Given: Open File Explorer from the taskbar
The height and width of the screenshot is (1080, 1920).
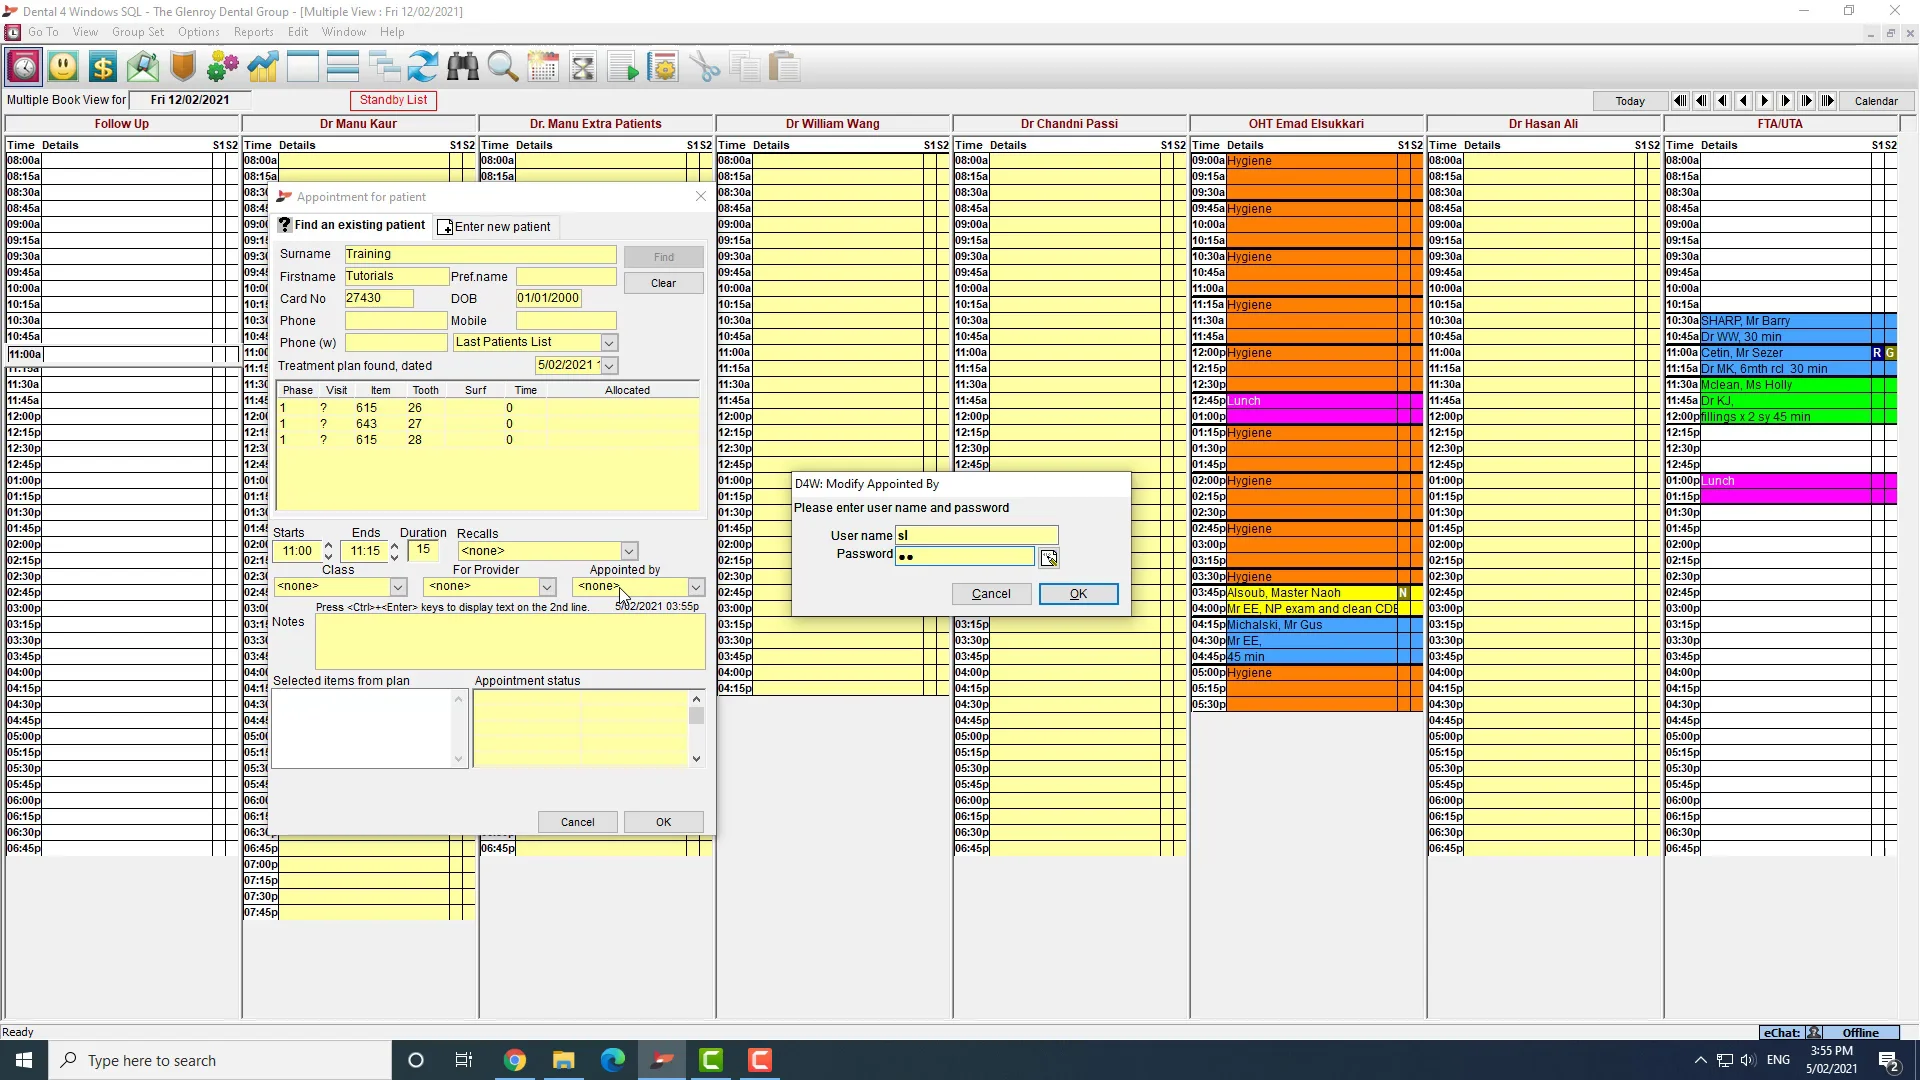Looking at the screenshot, I should [563, 1060].
